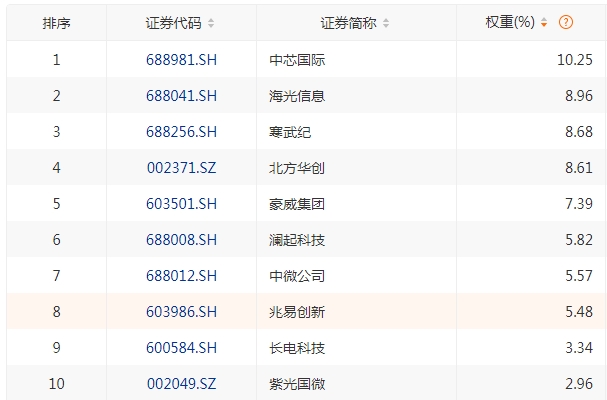Click the 排序 column header
The image size is (607, 400).
[x=57, y=23]
